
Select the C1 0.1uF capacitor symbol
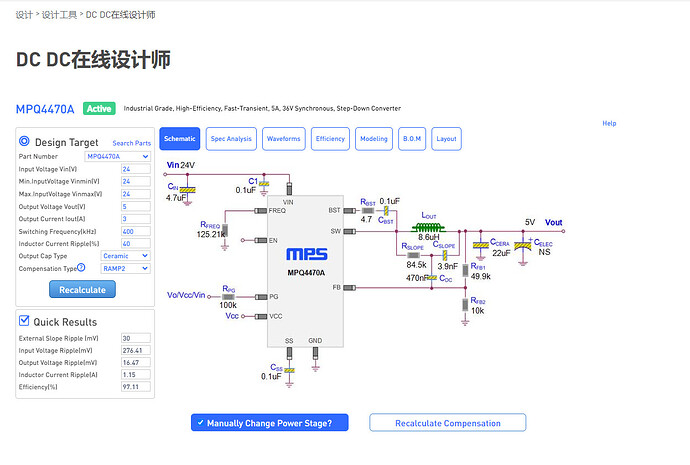click(x=264, y=184)
